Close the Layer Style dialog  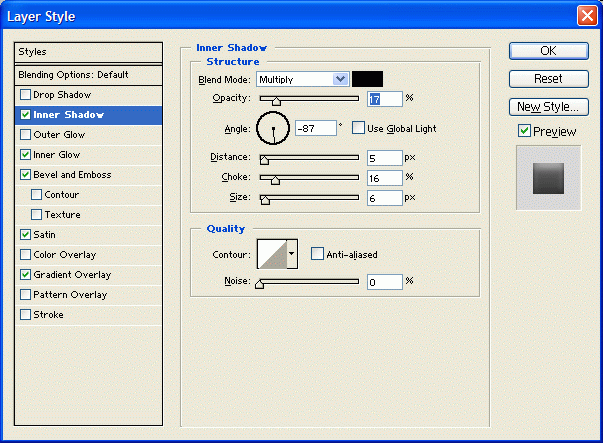pyautogui.click(x=587, y=16)
